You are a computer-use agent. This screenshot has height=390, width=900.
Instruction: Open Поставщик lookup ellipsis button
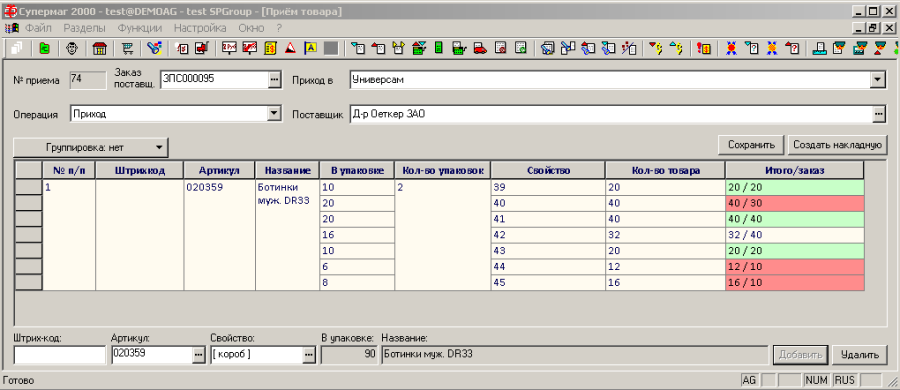(x=878, y=114)
